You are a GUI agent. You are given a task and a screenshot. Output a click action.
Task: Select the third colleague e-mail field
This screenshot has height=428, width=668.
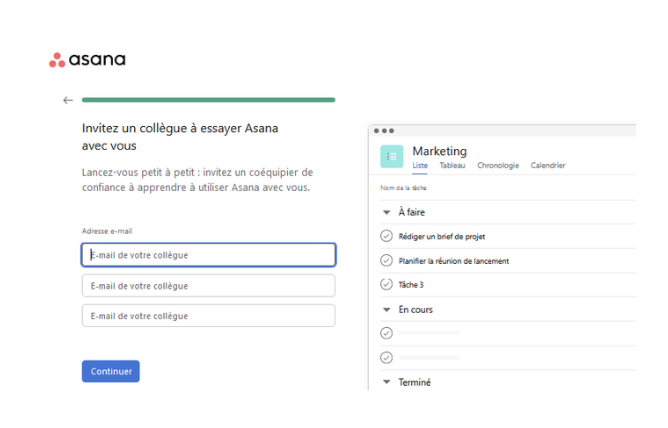208,316
